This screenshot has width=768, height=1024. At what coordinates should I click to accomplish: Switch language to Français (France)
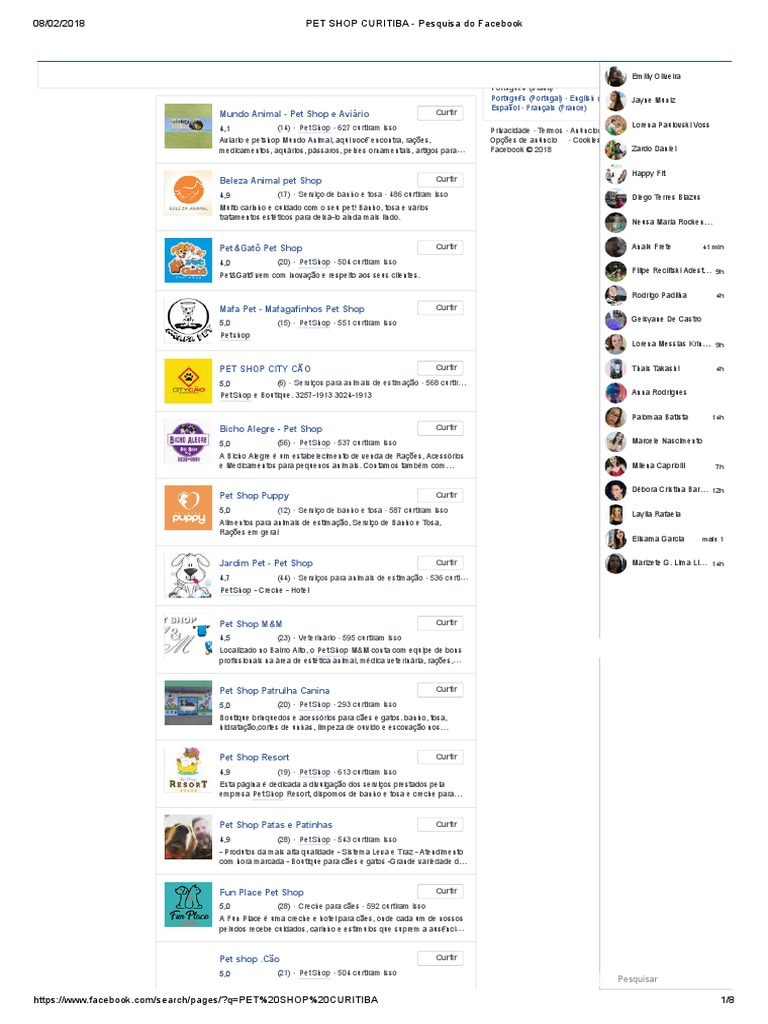556,108
